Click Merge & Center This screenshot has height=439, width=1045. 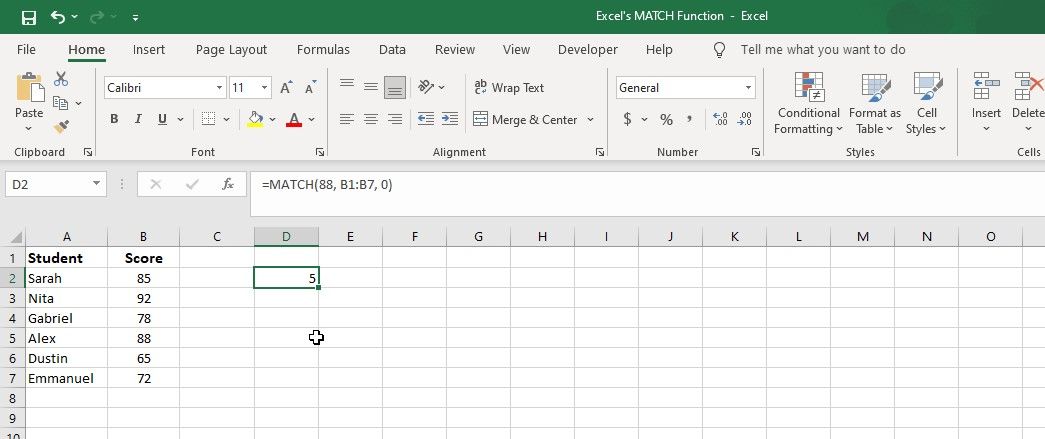[525, 120]
